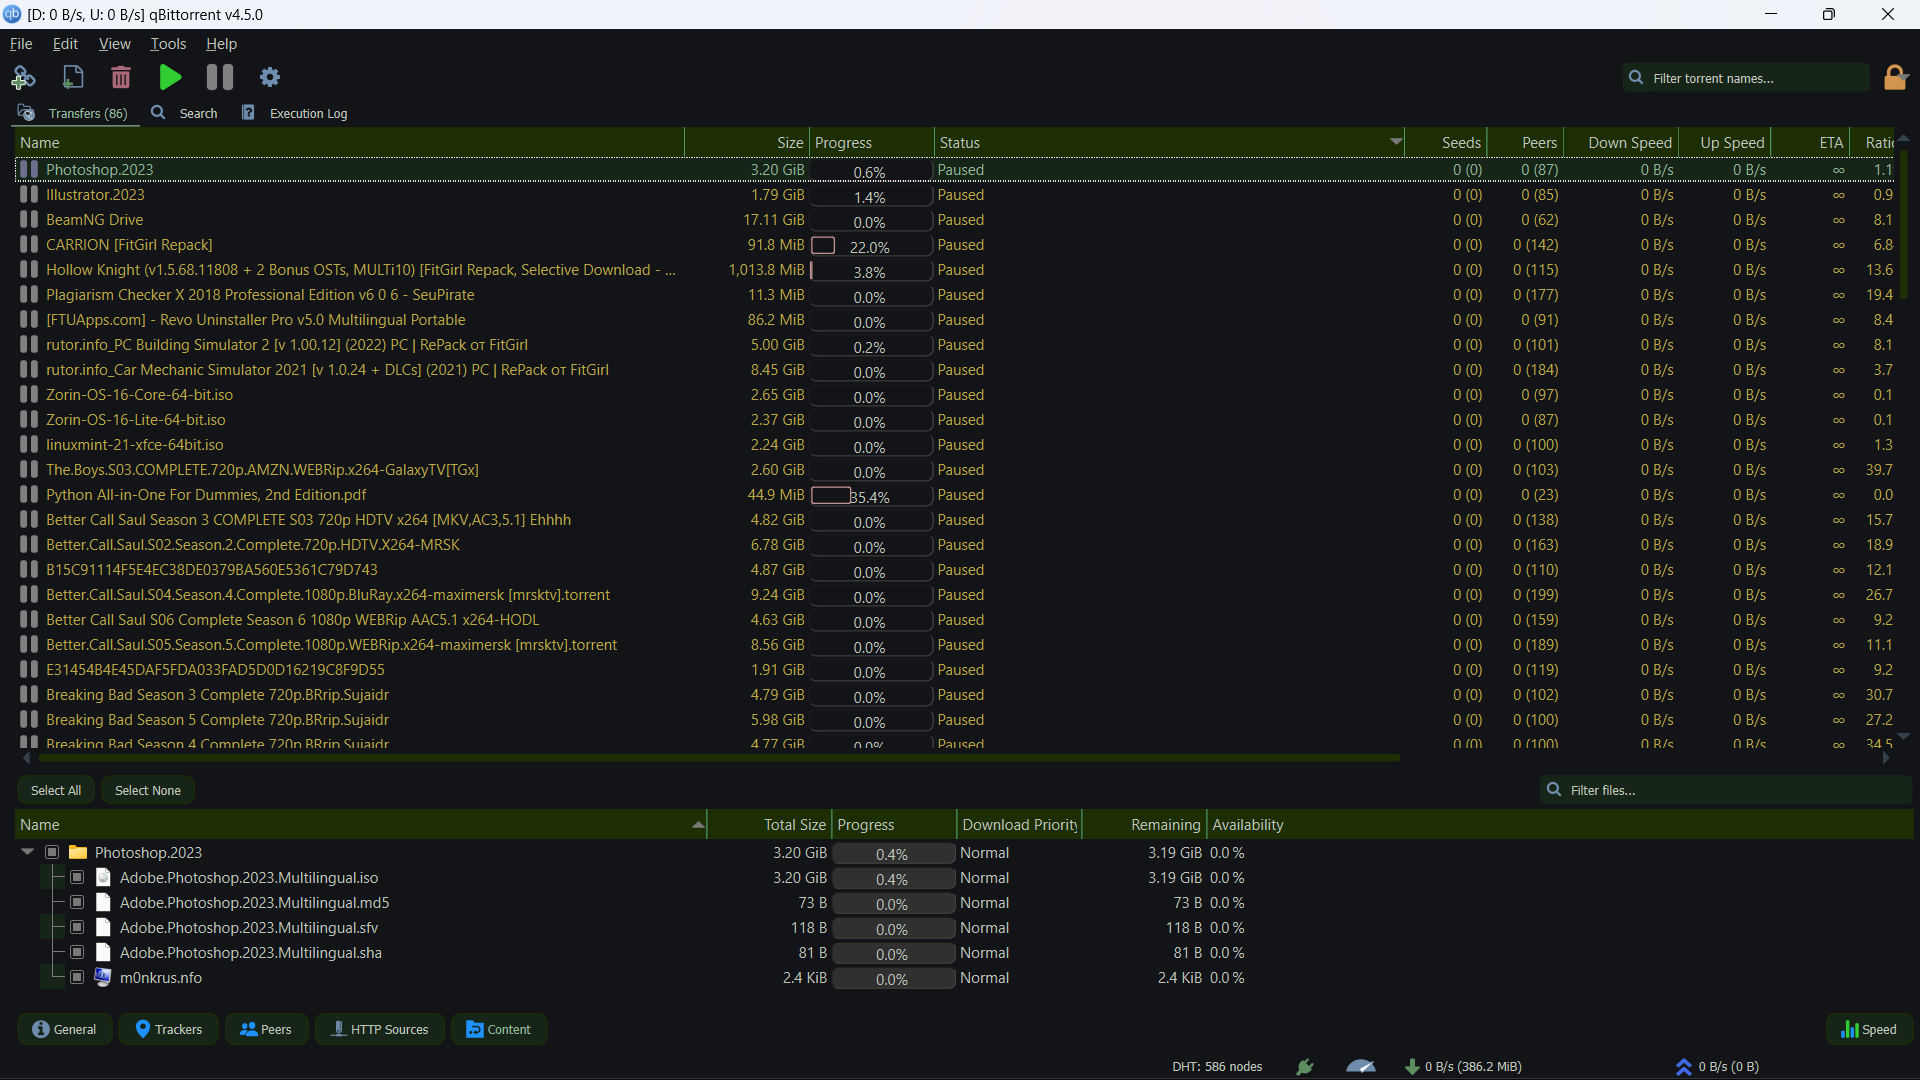Viewport: 1920px width, 1080px height.
Task: Click alternative speed limits speedometer icon
Action: point(1360,1066)
